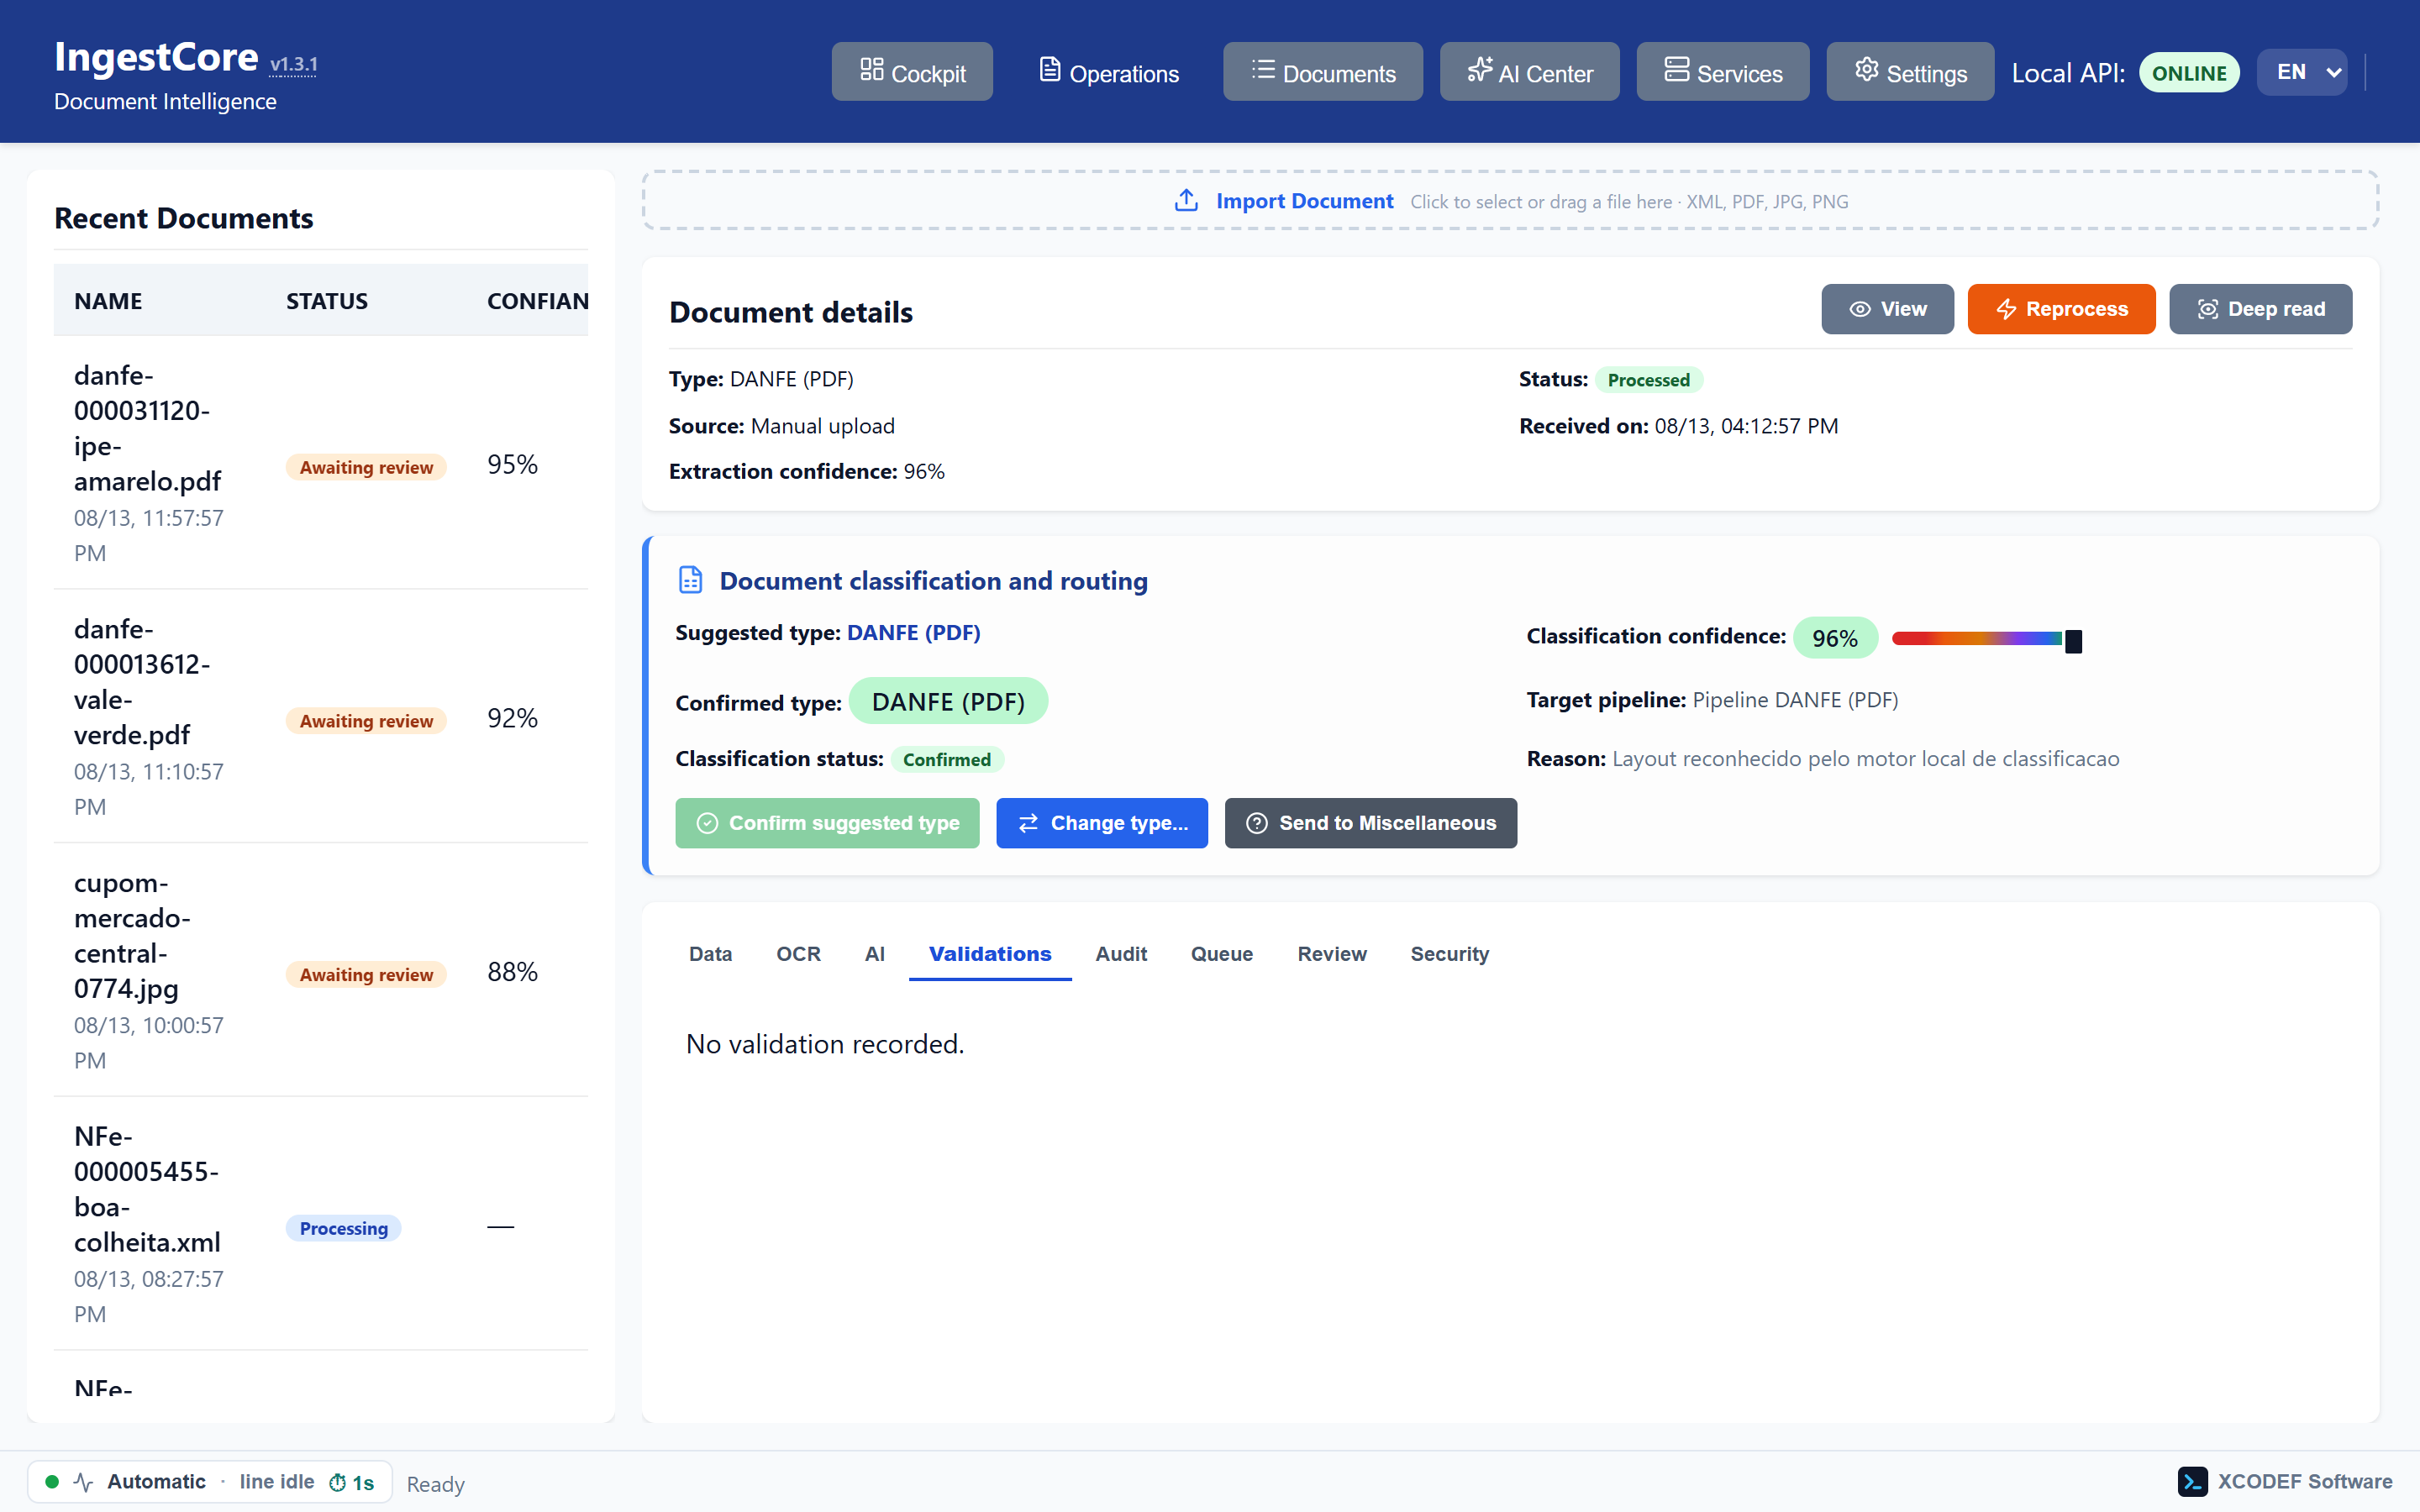Click the Documents list icon
Screen dimensions: 2420x1512
pos(1263,69)
